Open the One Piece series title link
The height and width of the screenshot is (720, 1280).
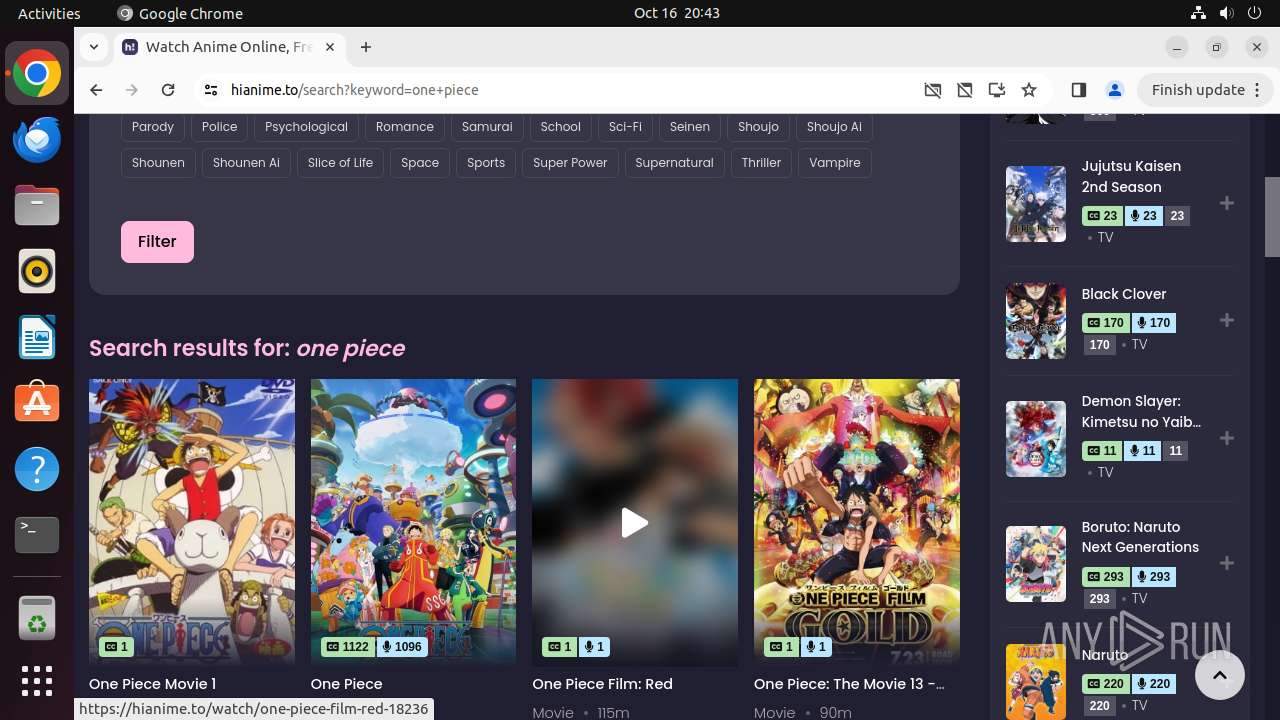click(x=347, y=684)
